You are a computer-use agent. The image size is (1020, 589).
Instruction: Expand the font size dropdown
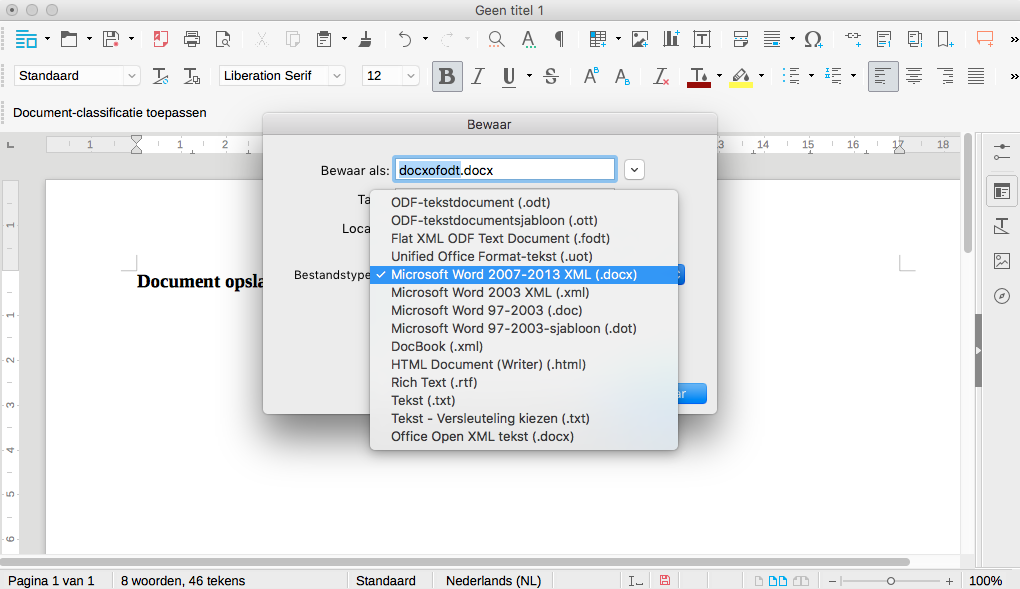[x=410, y=76]
